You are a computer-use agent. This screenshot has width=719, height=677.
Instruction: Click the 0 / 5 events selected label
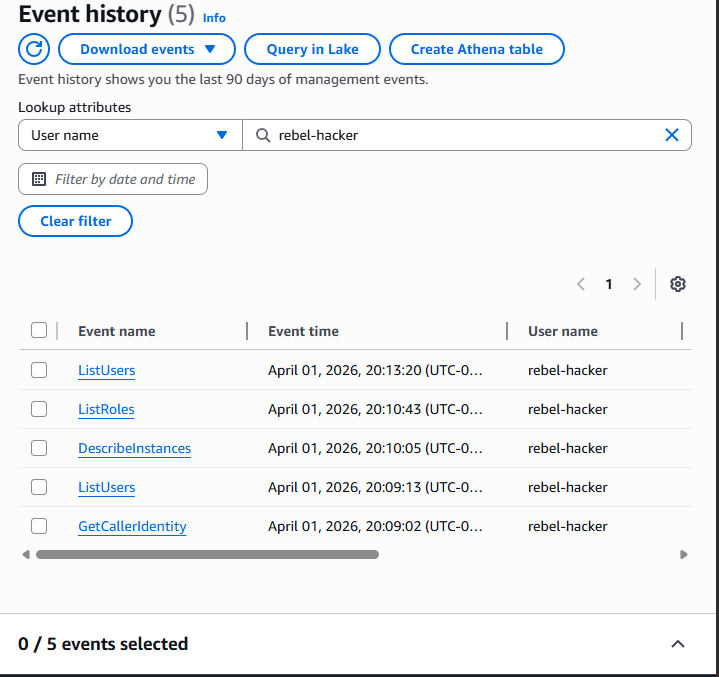(x=103, y=644)
